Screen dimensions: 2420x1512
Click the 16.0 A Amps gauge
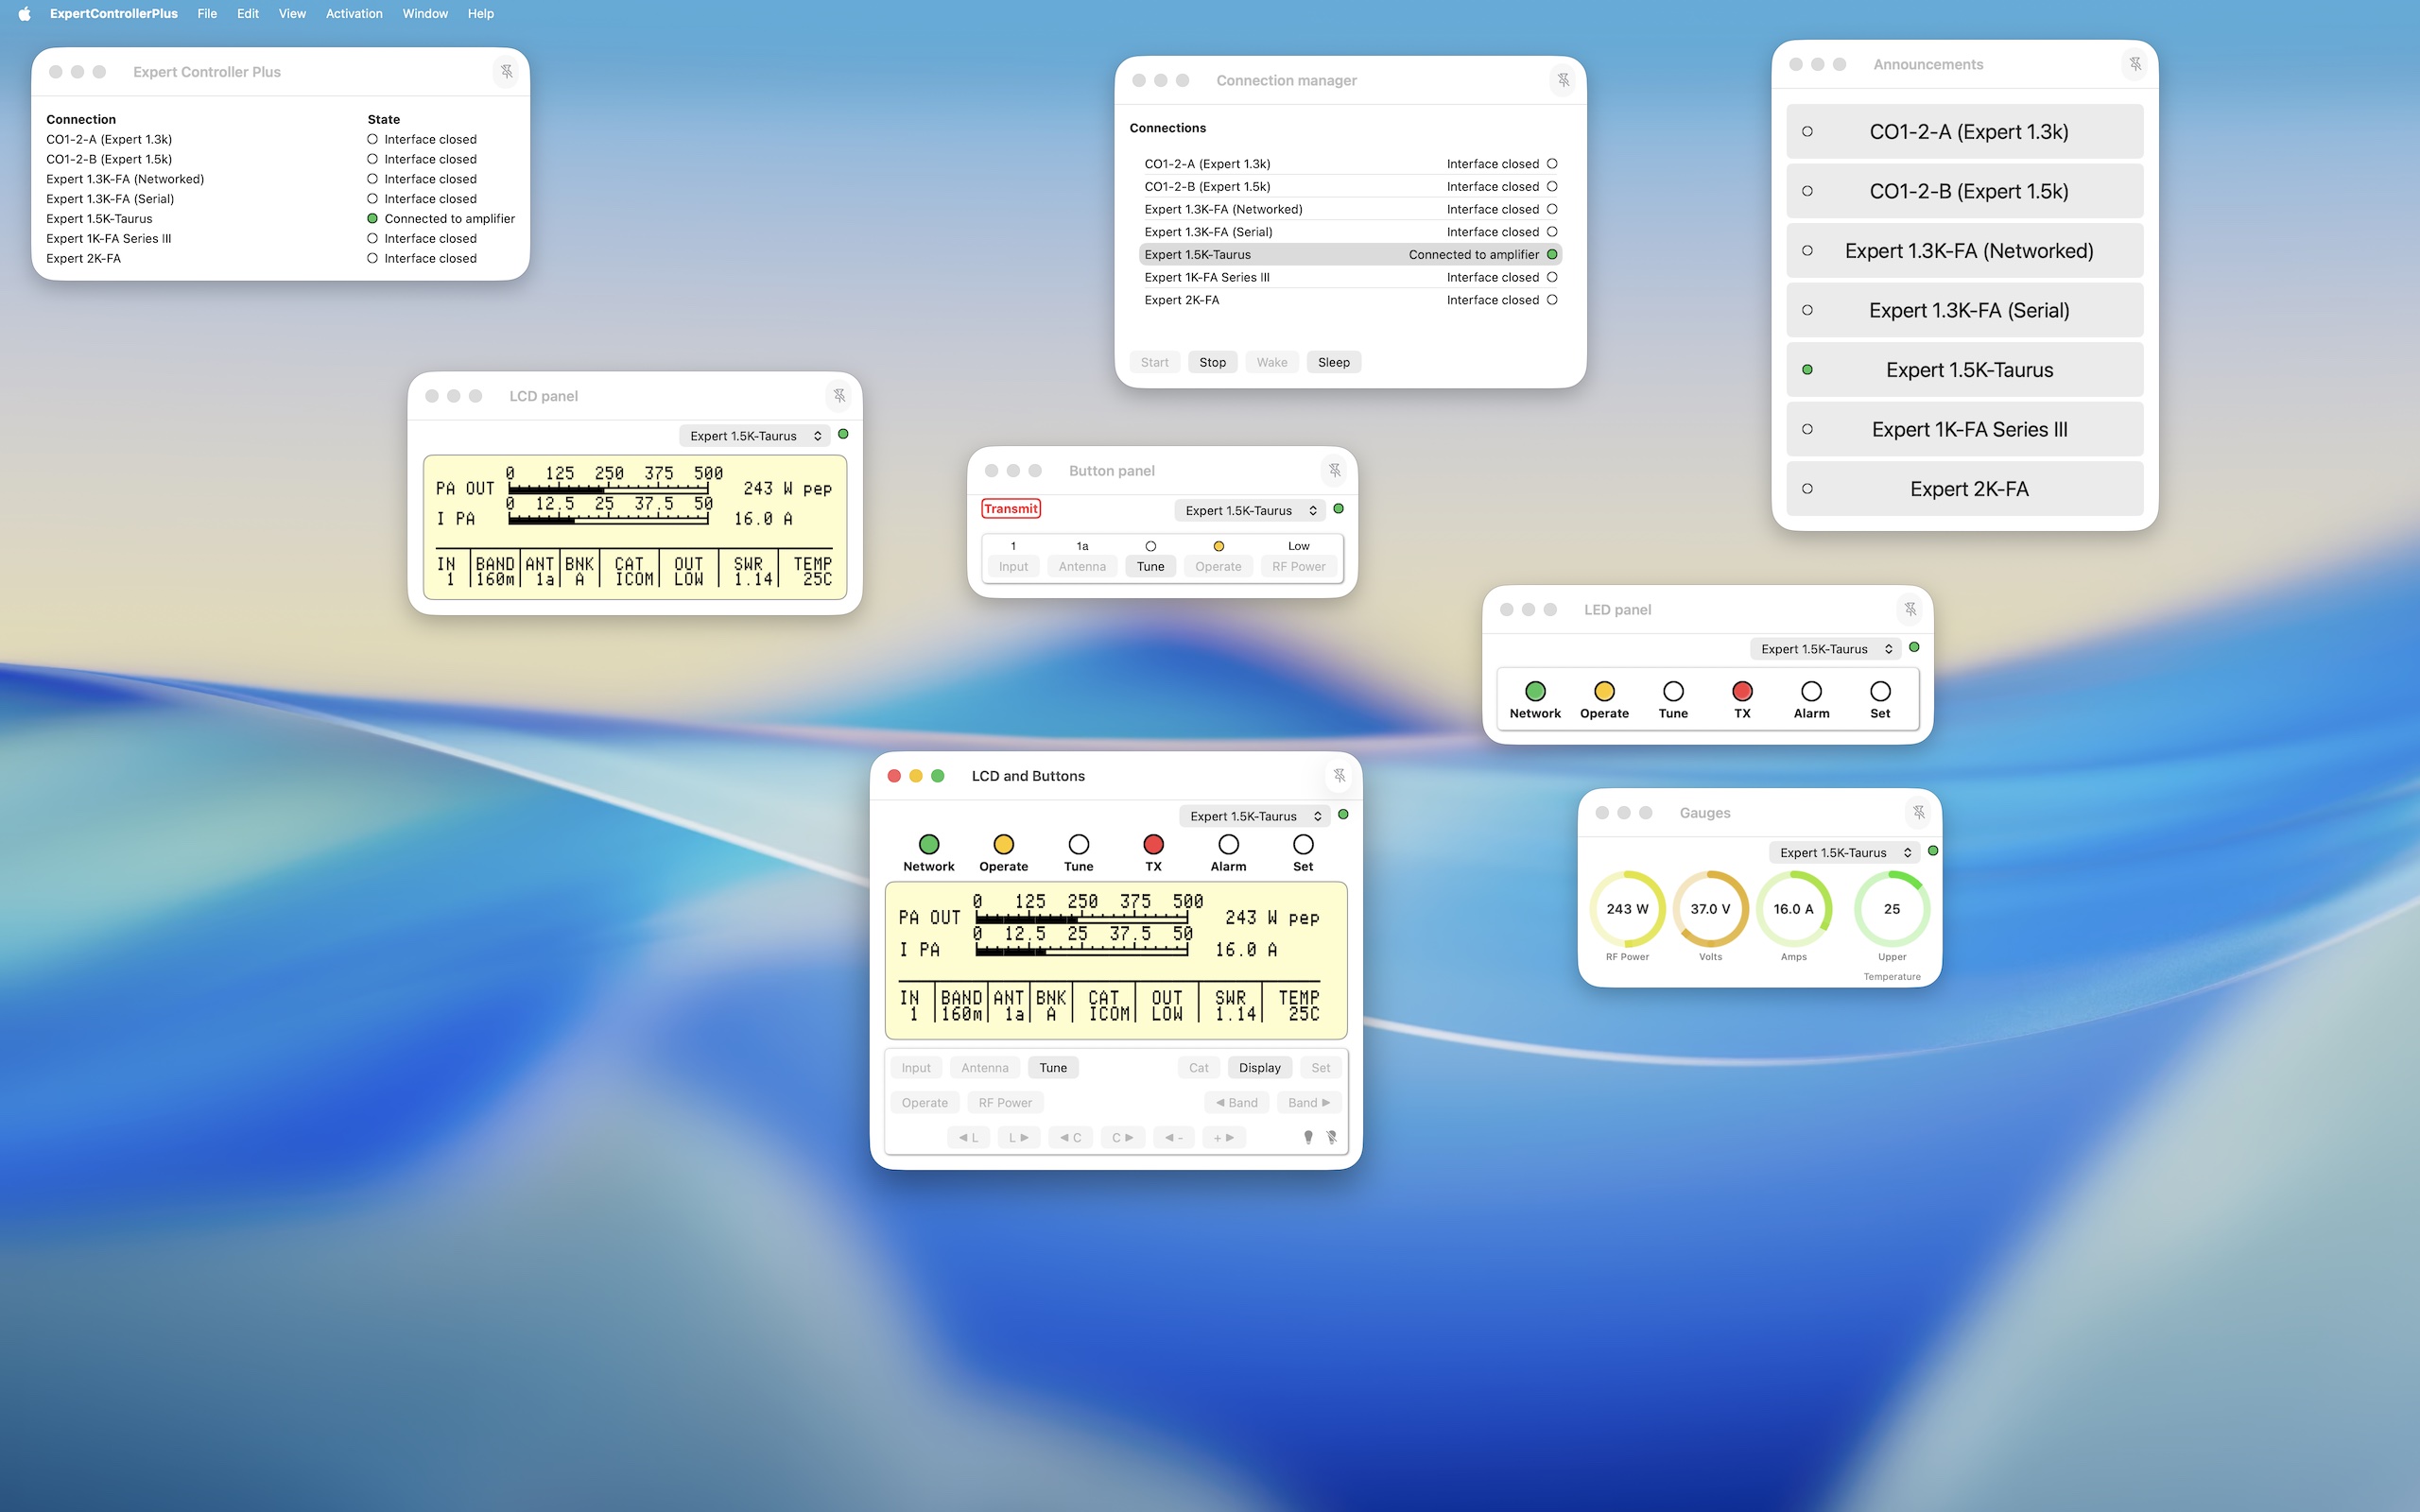click(x=1793, y=909)
